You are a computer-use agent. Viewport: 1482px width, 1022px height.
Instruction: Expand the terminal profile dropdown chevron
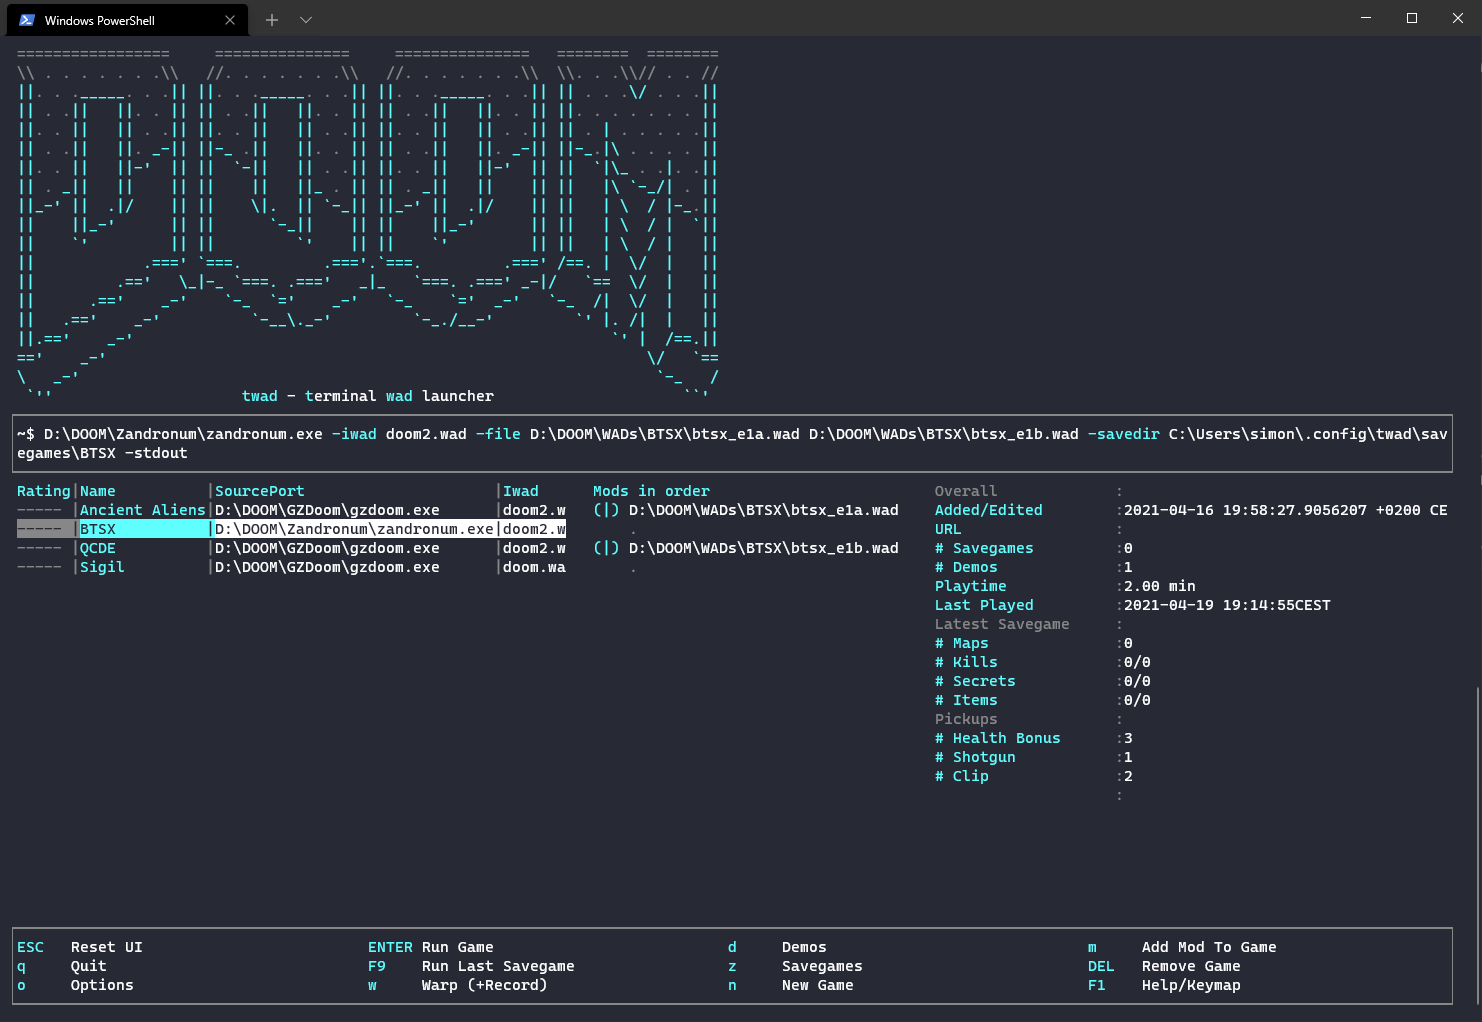(x=306, y=20)
